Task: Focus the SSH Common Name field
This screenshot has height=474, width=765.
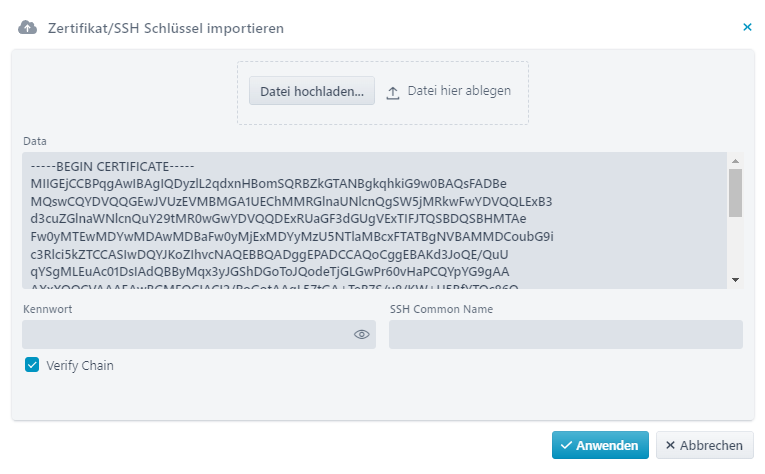Action: [565, 335]
